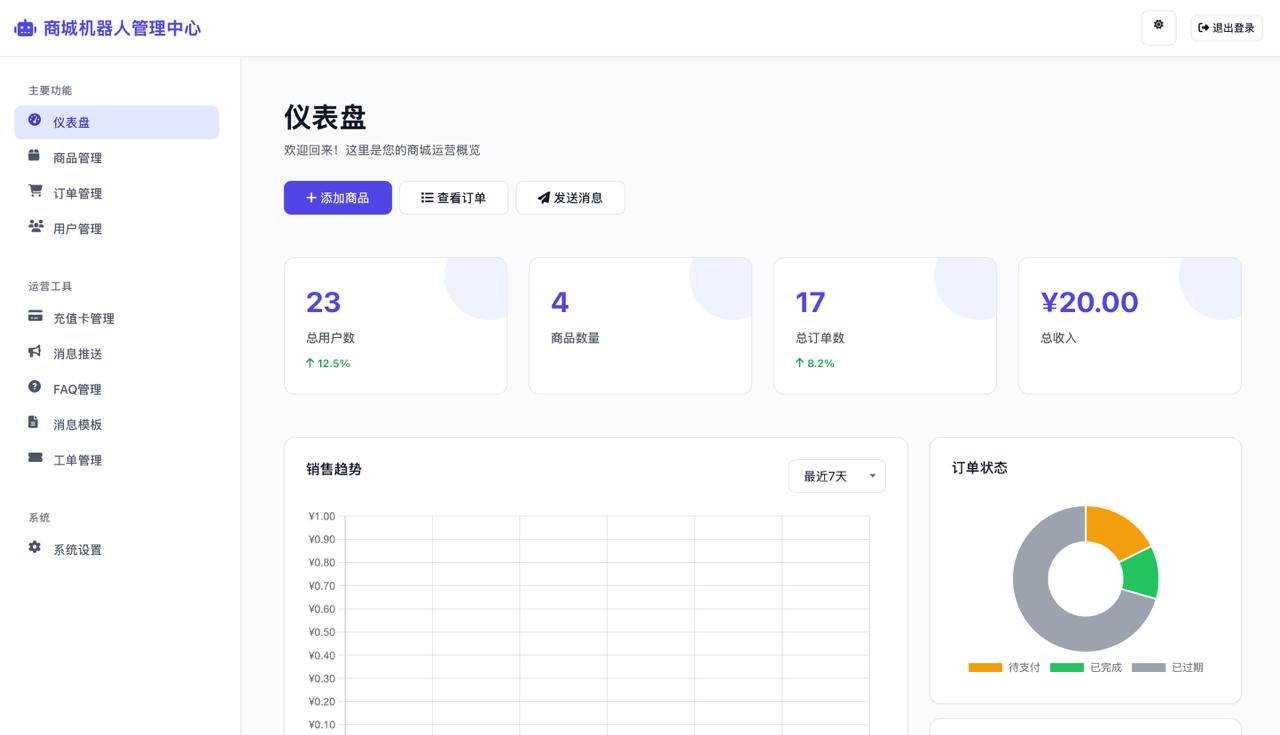The image size is (1280, 735).
Task: Click the 总收入 stat card
Action: tap(1129, 325)
